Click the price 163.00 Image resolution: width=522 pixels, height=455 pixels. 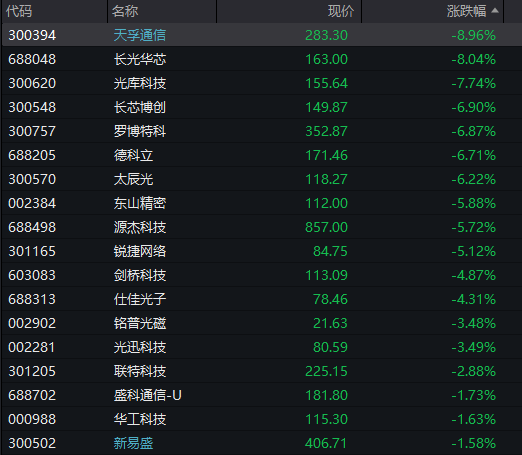pos(326,59)
